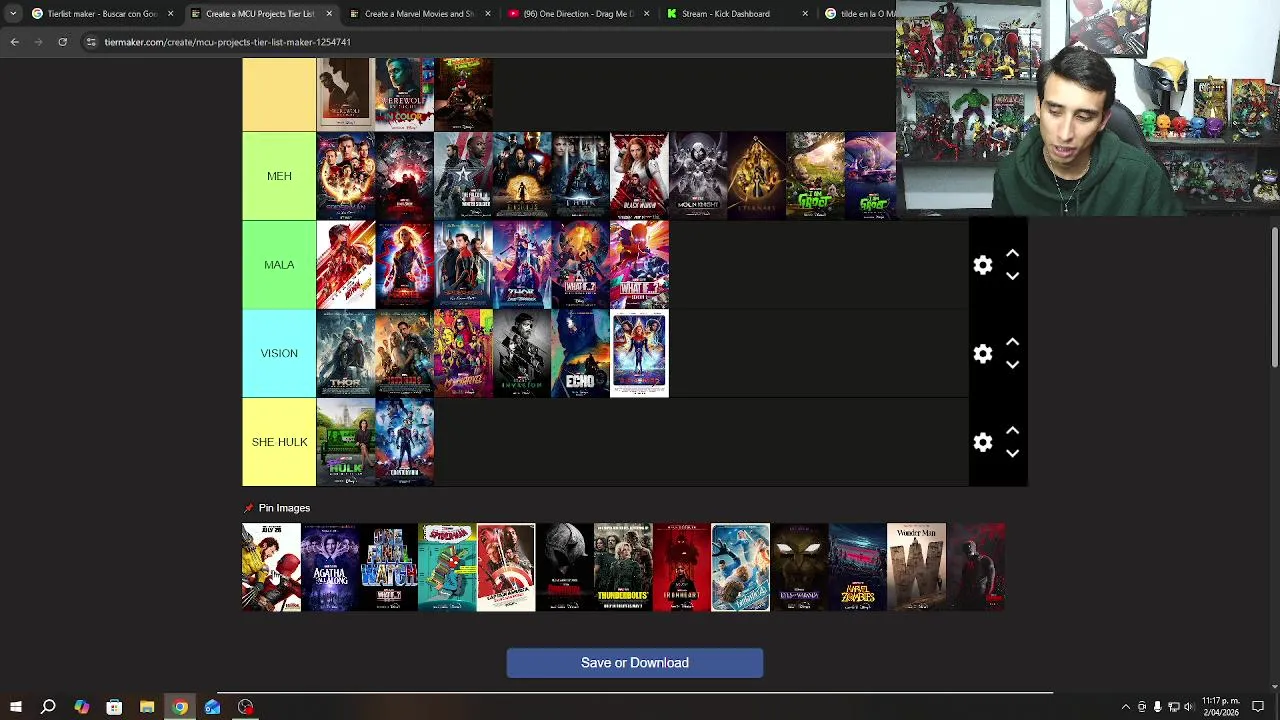Close the Kick Dashboard tab
The image size is (1280, 720).
(x=805, y=14)
